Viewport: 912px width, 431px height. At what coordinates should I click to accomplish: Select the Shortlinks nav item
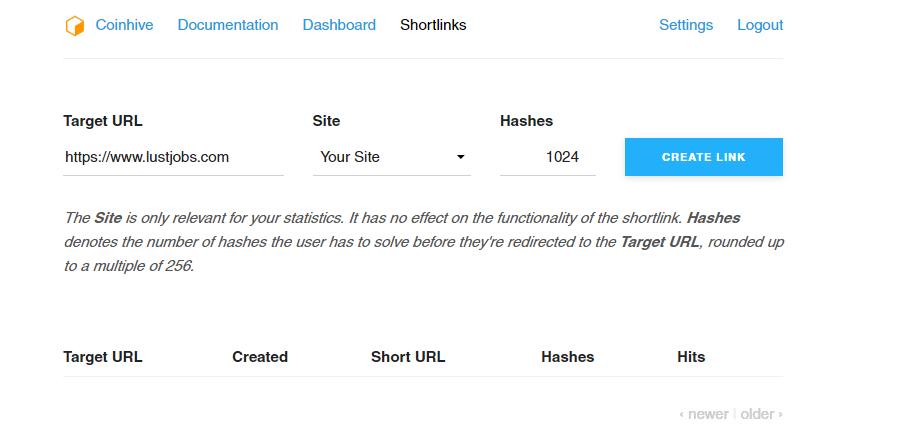433,25
